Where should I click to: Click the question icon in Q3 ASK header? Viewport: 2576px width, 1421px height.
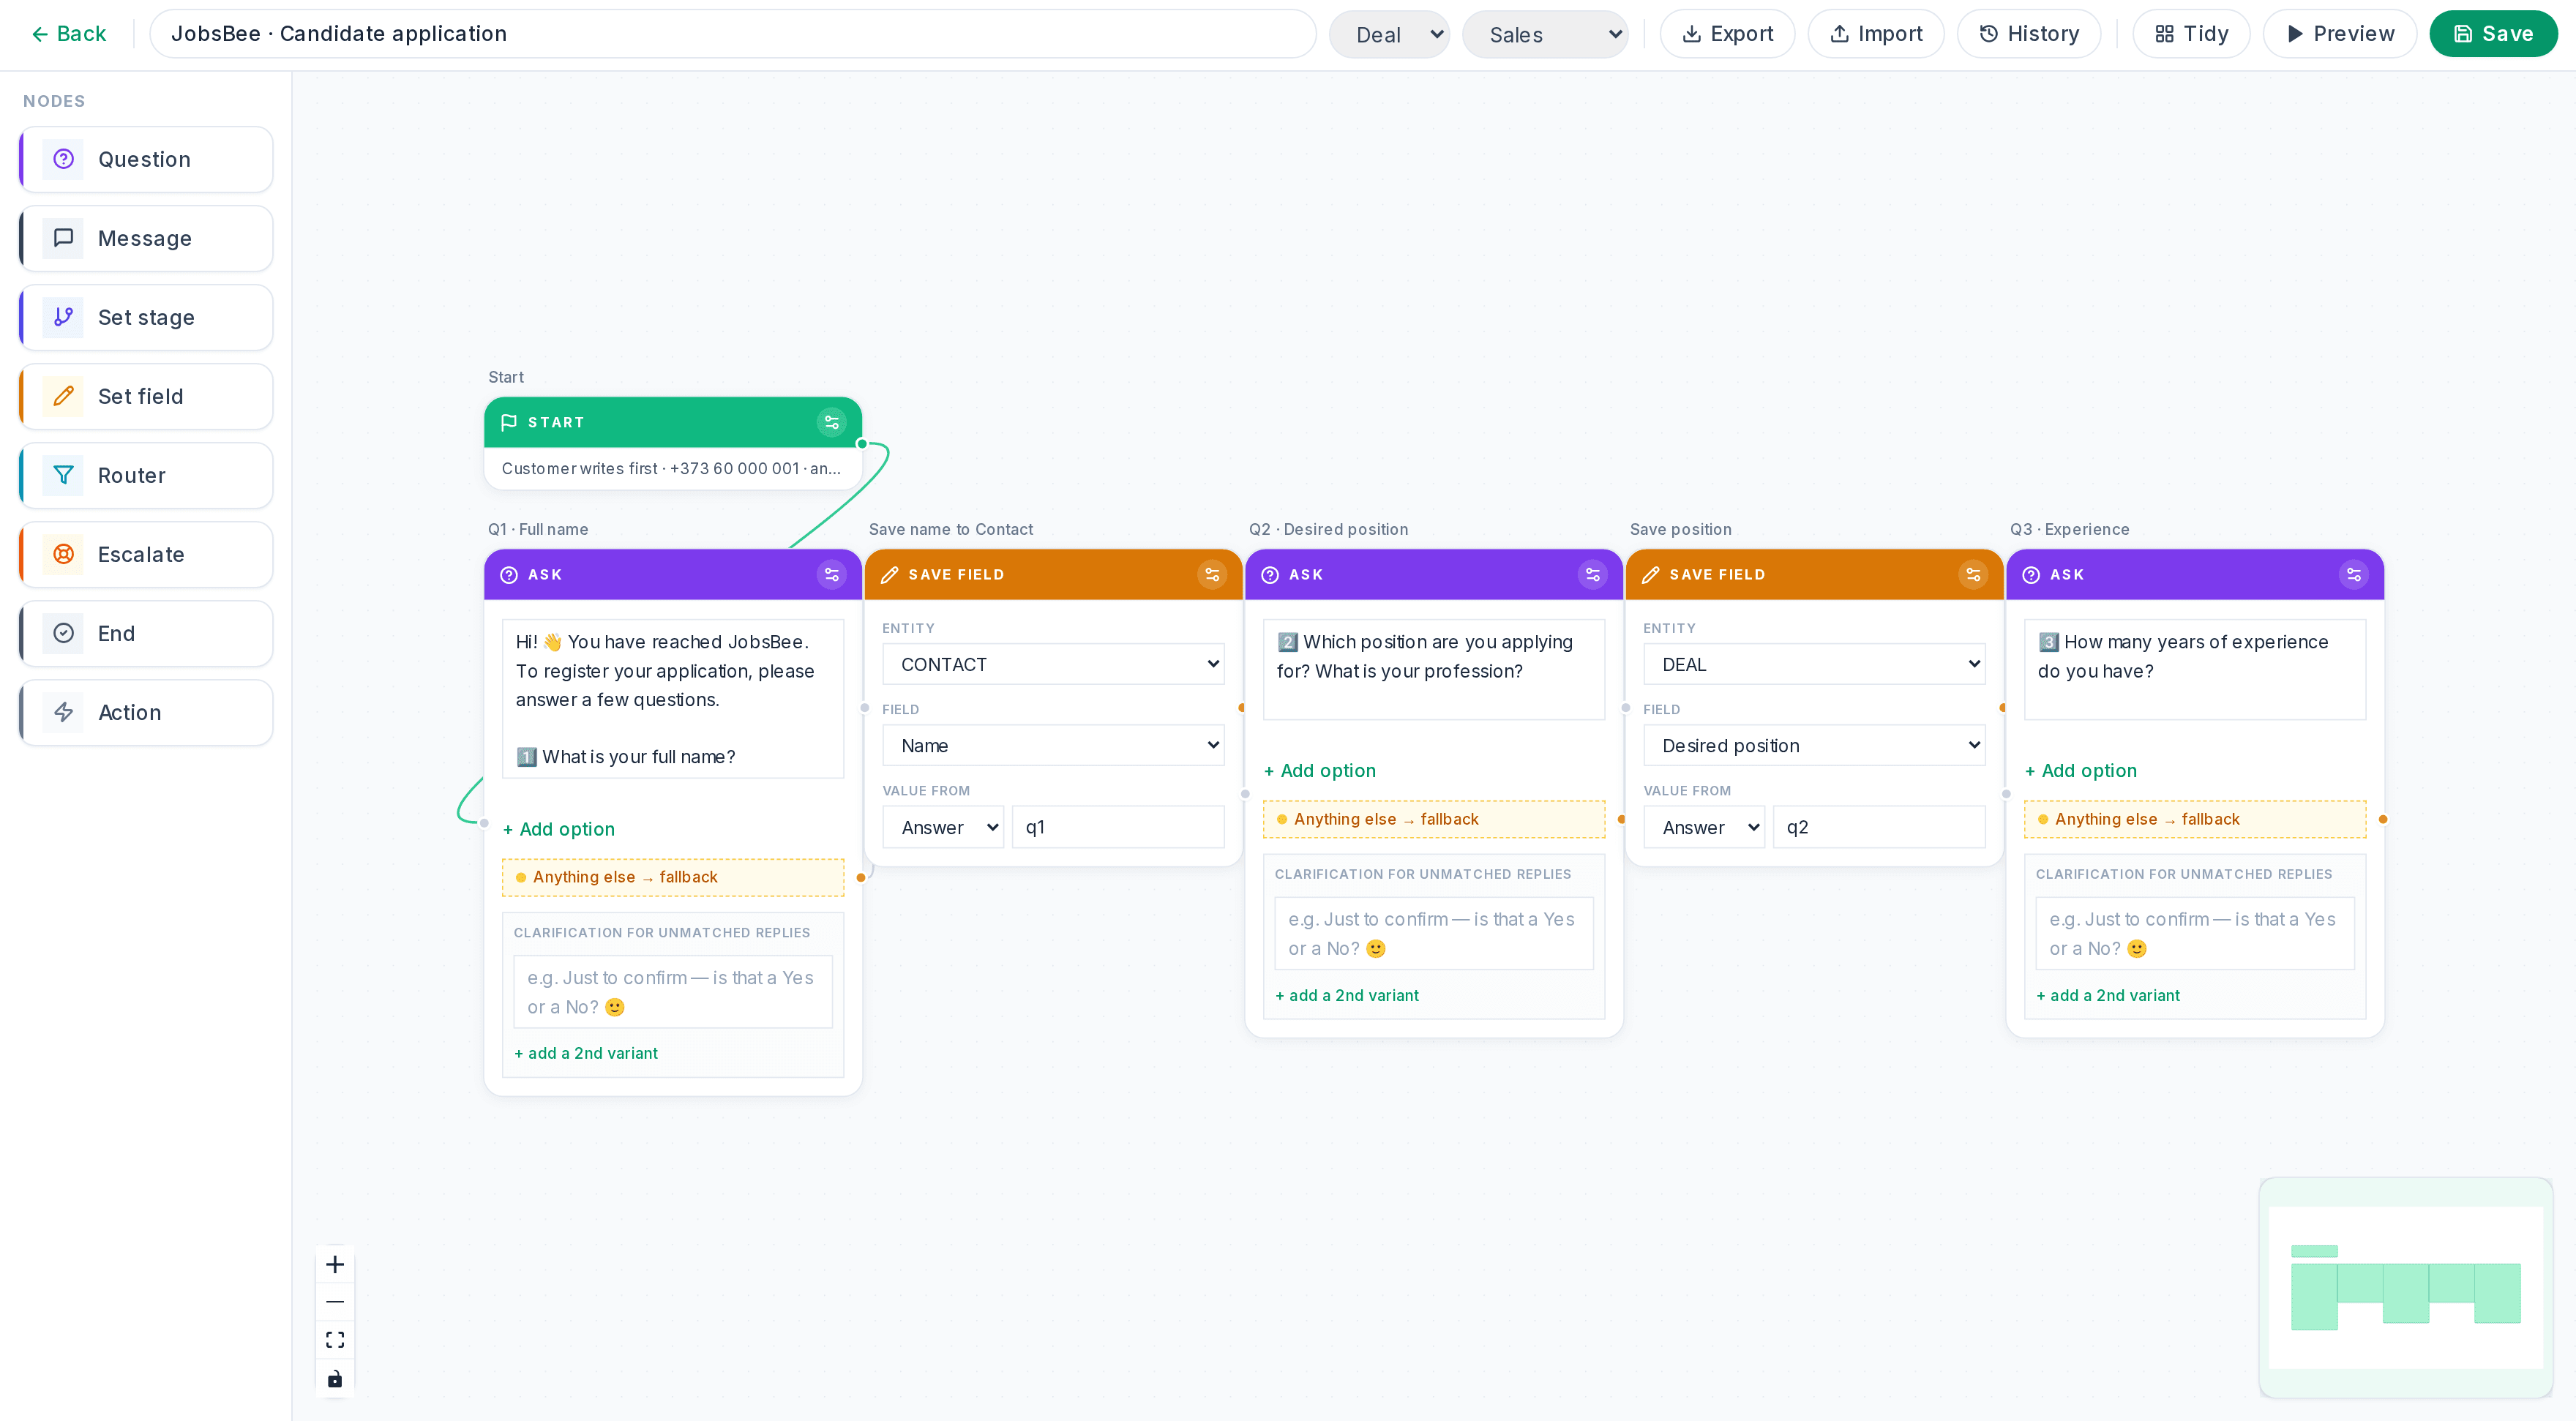click(x=2031, y=574)
